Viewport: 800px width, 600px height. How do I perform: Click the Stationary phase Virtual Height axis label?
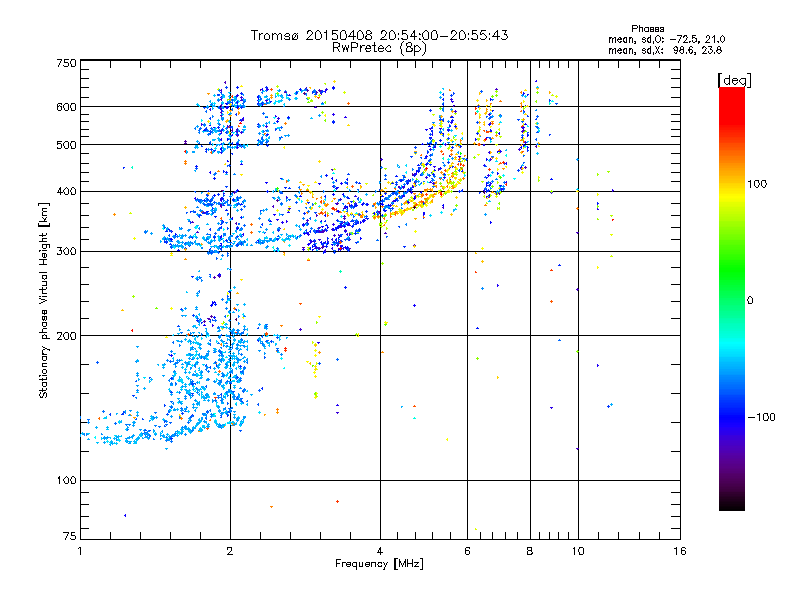43,301
